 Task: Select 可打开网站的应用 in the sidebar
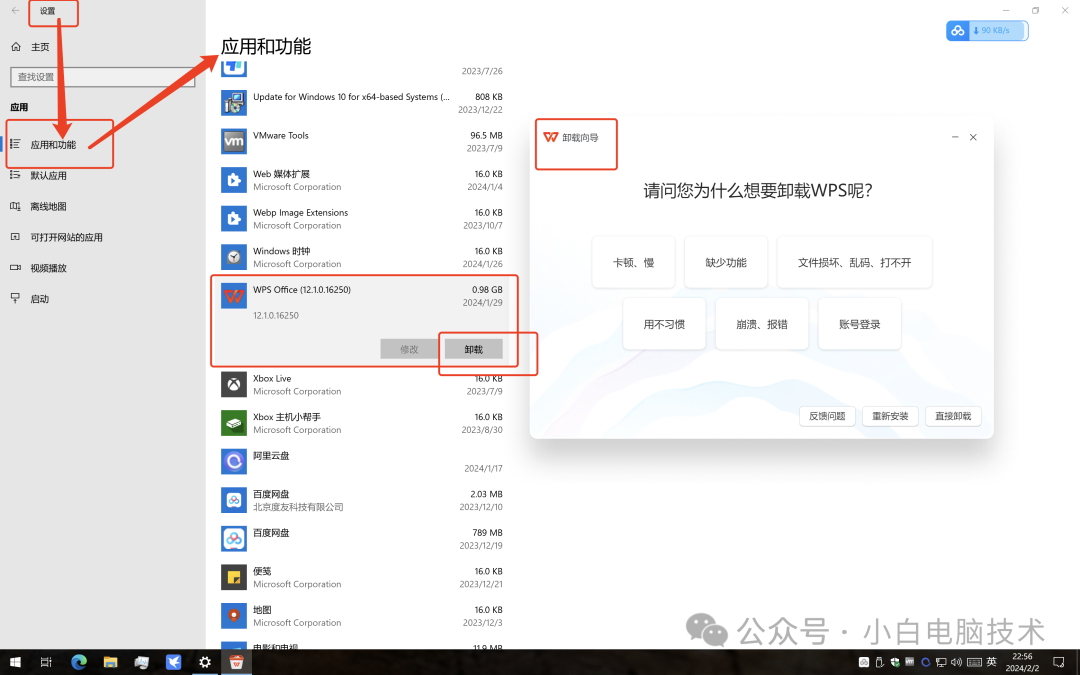(x=66, y=238)
